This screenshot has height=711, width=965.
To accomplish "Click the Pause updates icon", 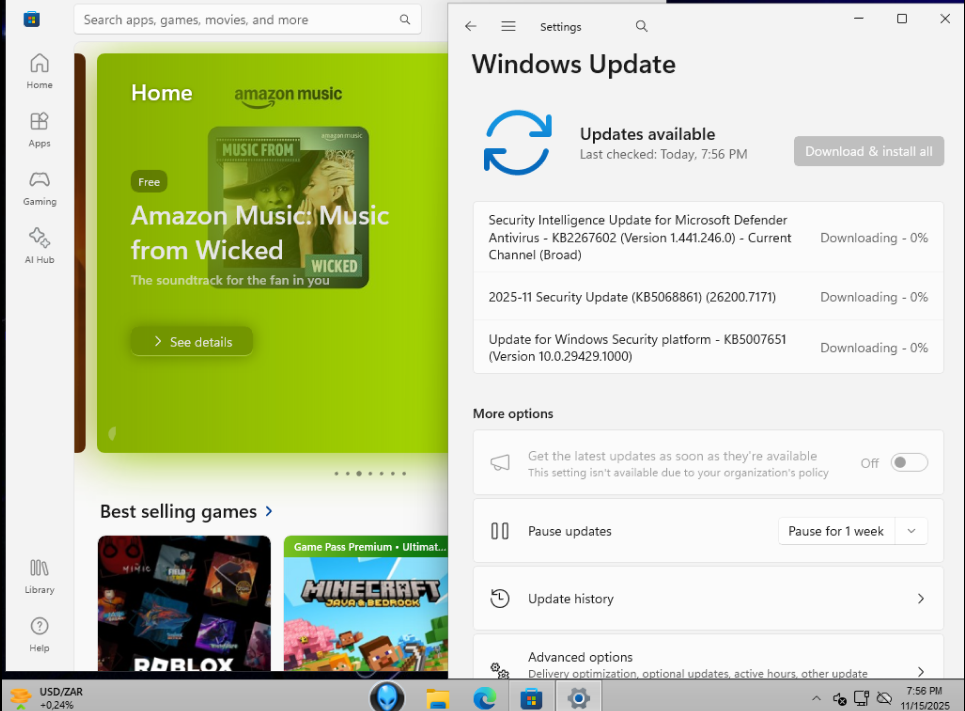I will 500,531.
